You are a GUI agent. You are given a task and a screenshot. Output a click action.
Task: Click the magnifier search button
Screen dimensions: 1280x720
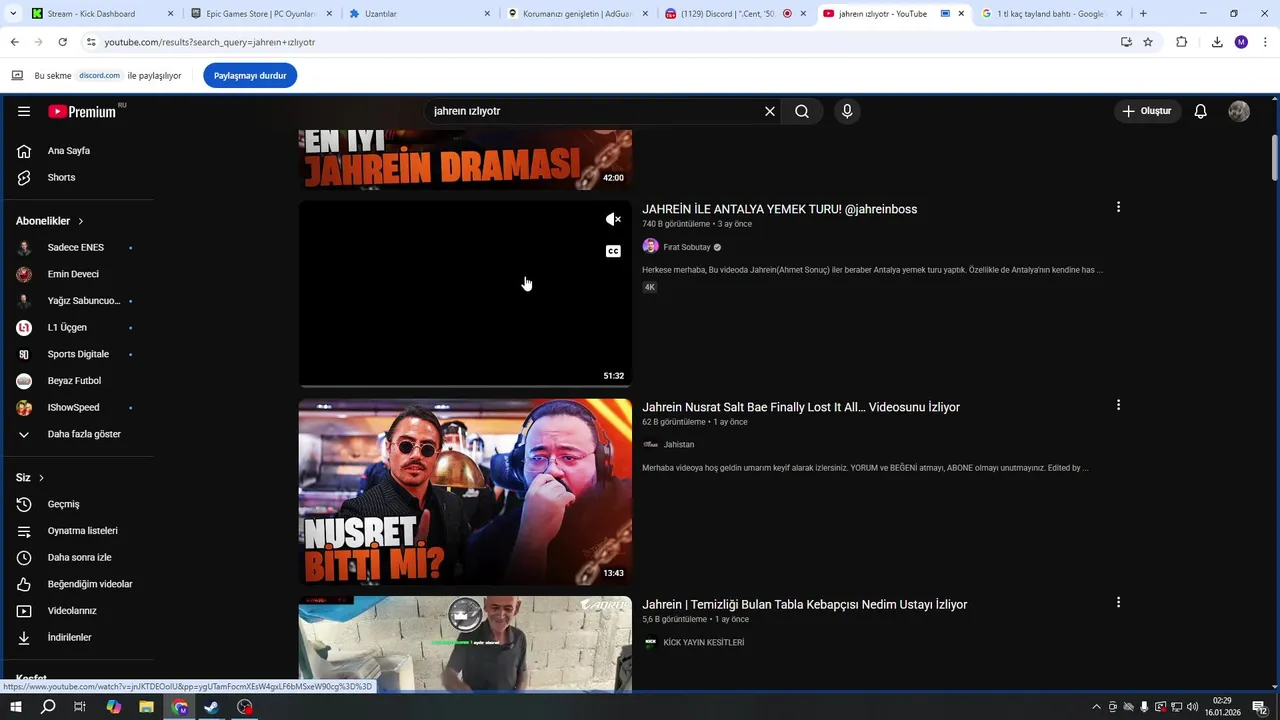tap(802, 111)
